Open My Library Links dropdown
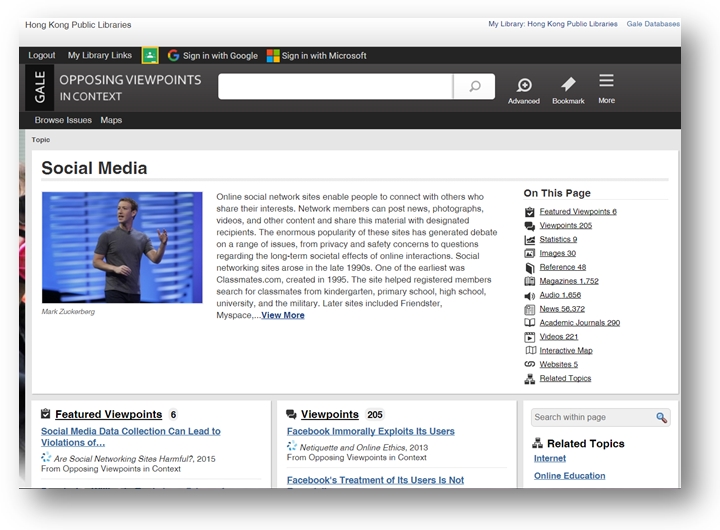Screen dimensions: 720x530 pyautogui.click(x=99, y=56)
